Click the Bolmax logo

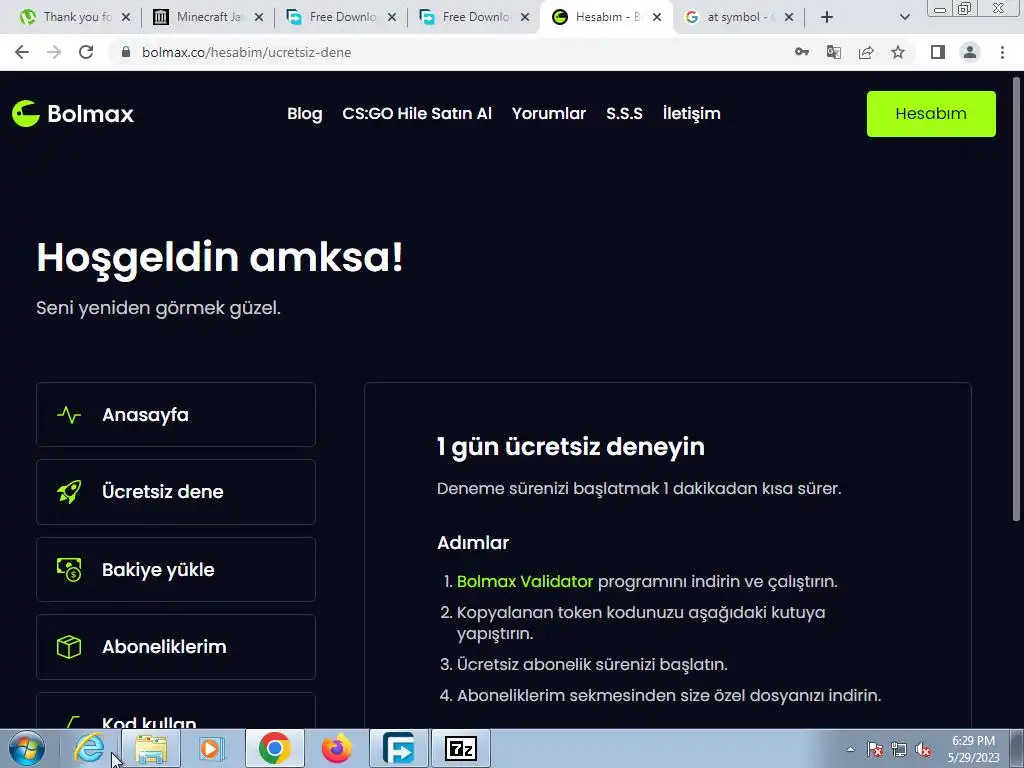72,114
